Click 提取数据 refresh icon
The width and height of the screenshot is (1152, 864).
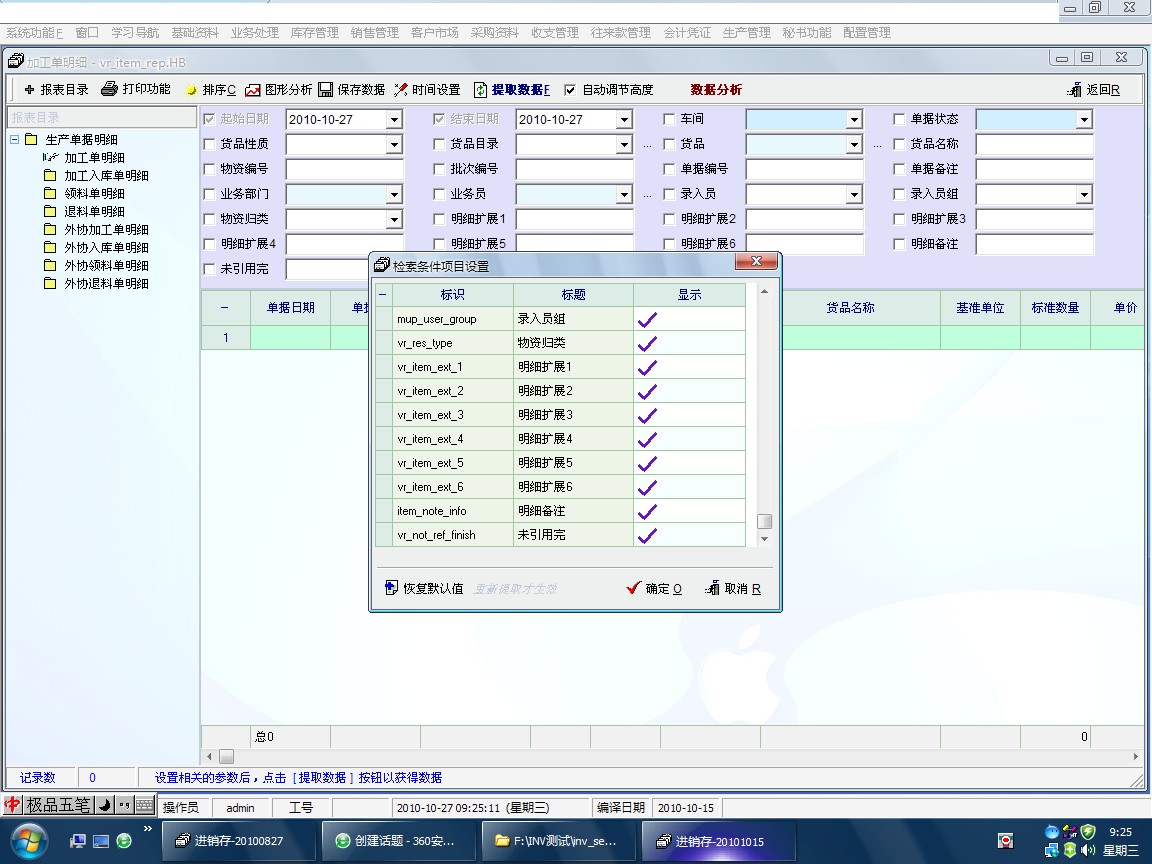(x=481, y=90)
